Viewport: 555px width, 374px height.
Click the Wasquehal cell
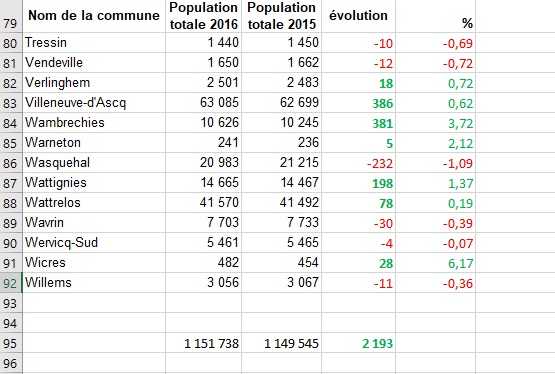94,163
